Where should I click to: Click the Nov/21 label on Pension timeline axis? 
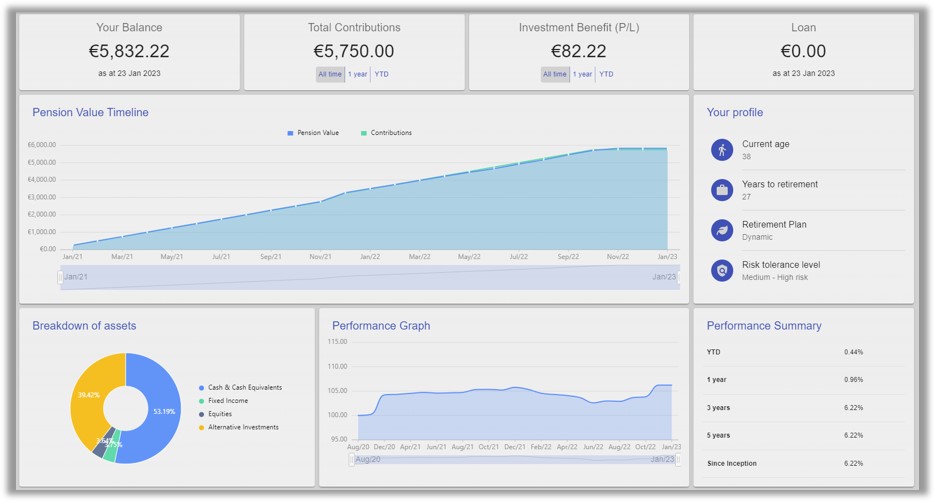(x=320, y=257)
